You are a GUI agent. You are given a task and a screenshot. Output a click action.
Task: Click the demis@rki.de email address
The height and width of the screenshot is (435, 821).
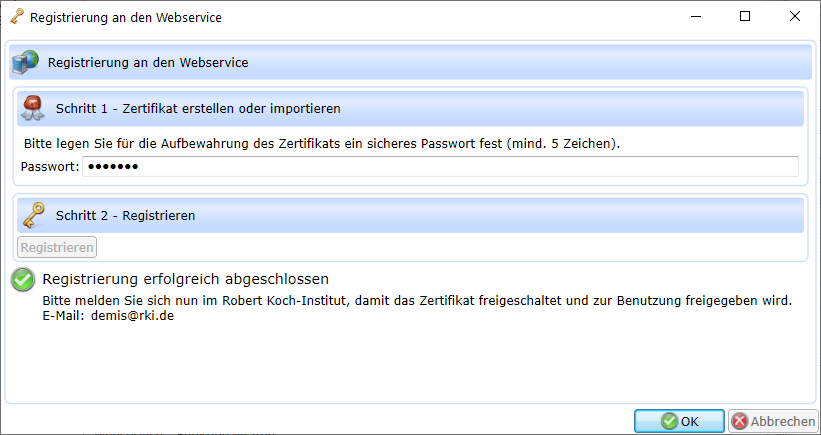(x=135, y=316)
